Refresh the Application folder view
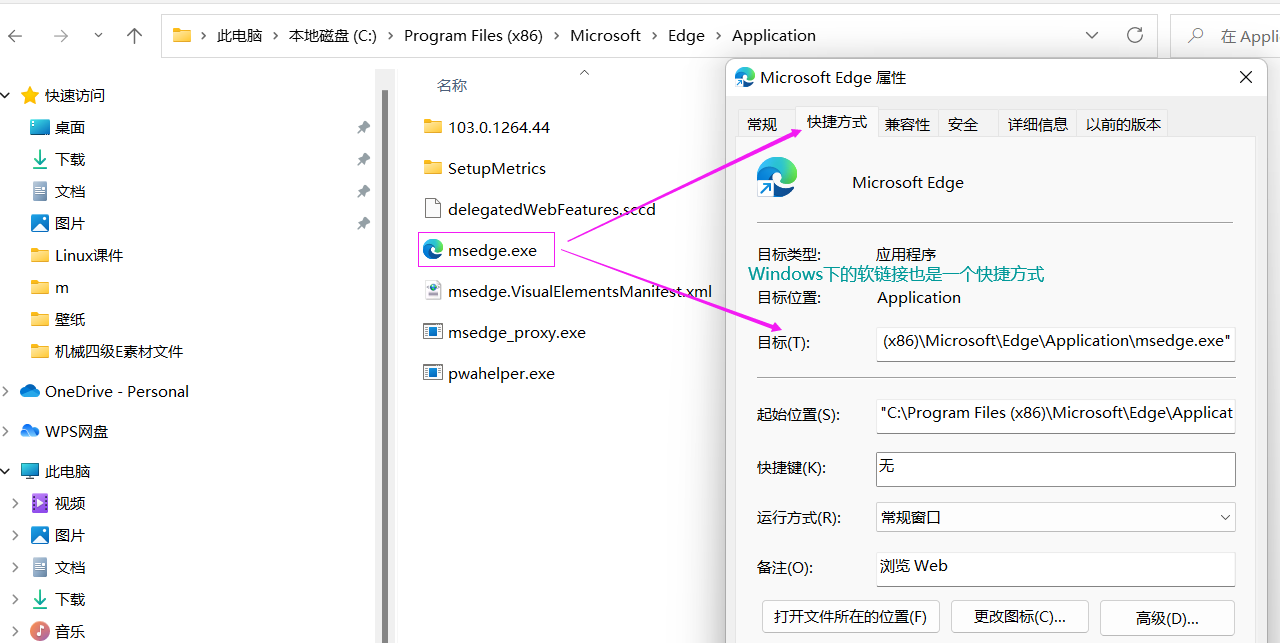This screenshot has height=643, width=1280. click(x=1135, y=35)
